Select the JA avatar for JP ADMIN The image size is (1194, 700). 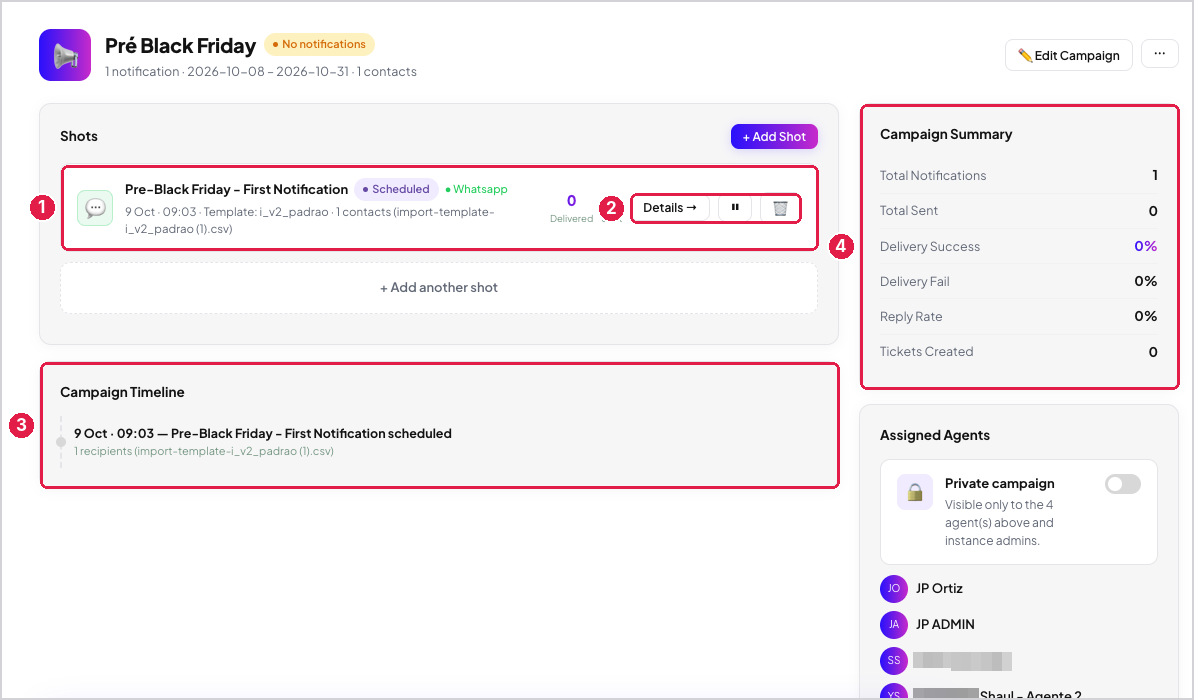tap(893, 624)
